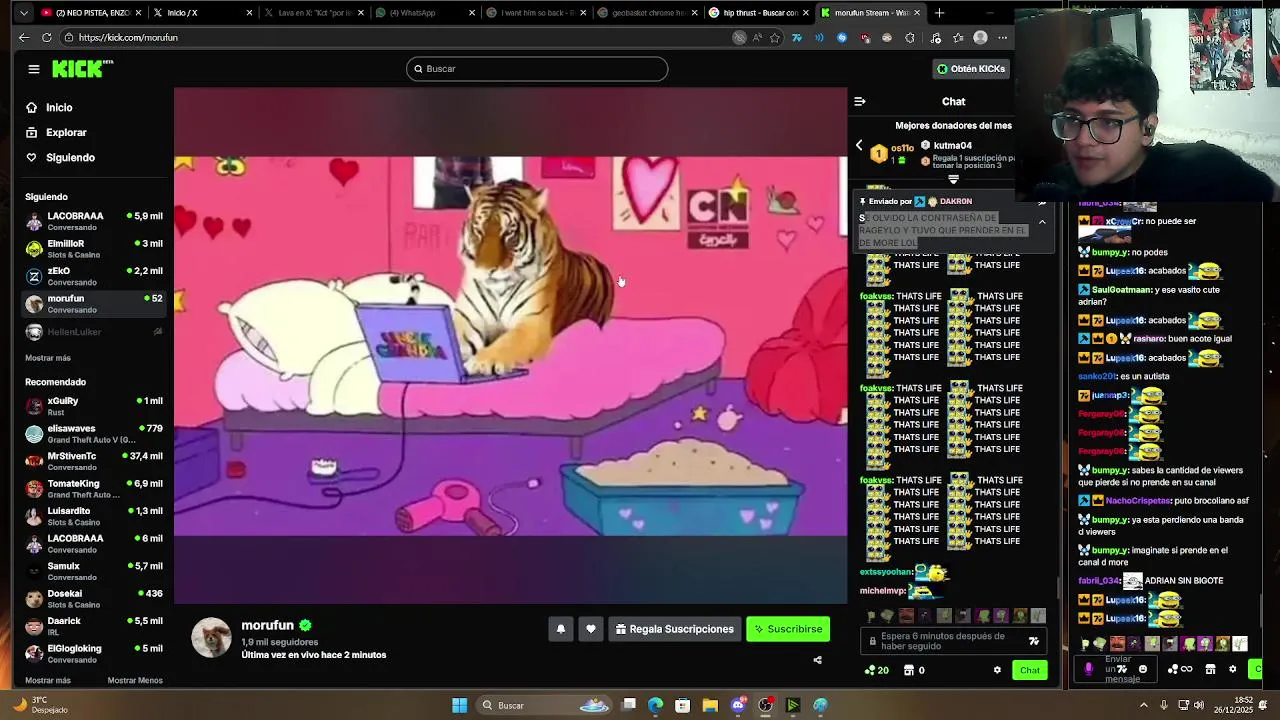Open a new browser tab
Screen dimensions: 1280x720
pyautogui.click(x=939, y=13)
